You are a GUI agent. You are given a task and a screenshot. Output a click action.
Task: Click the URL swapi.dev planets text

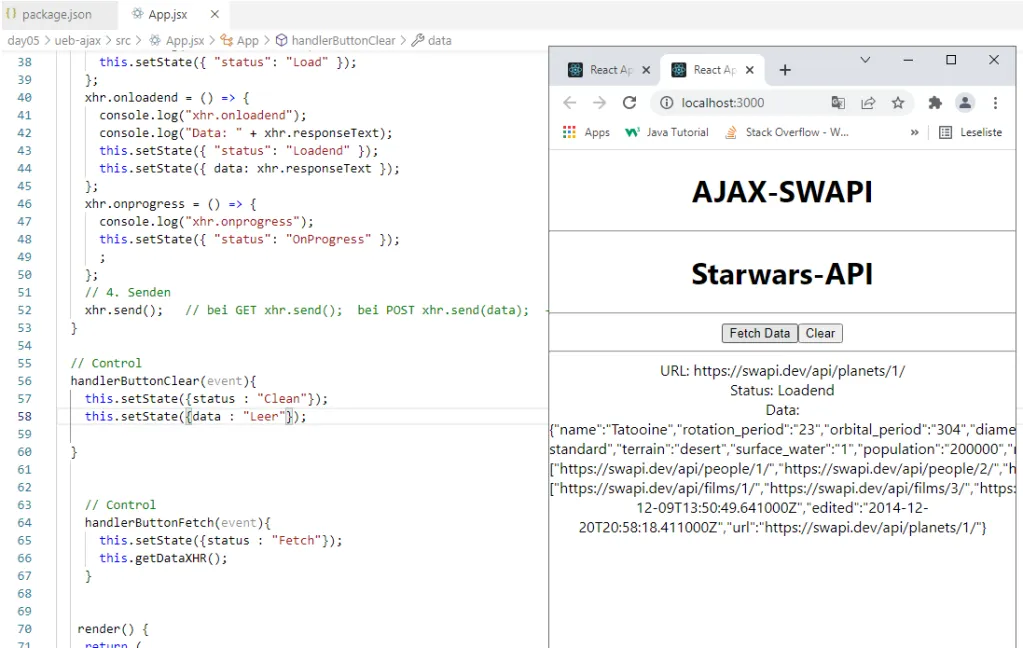pos(782,371)
